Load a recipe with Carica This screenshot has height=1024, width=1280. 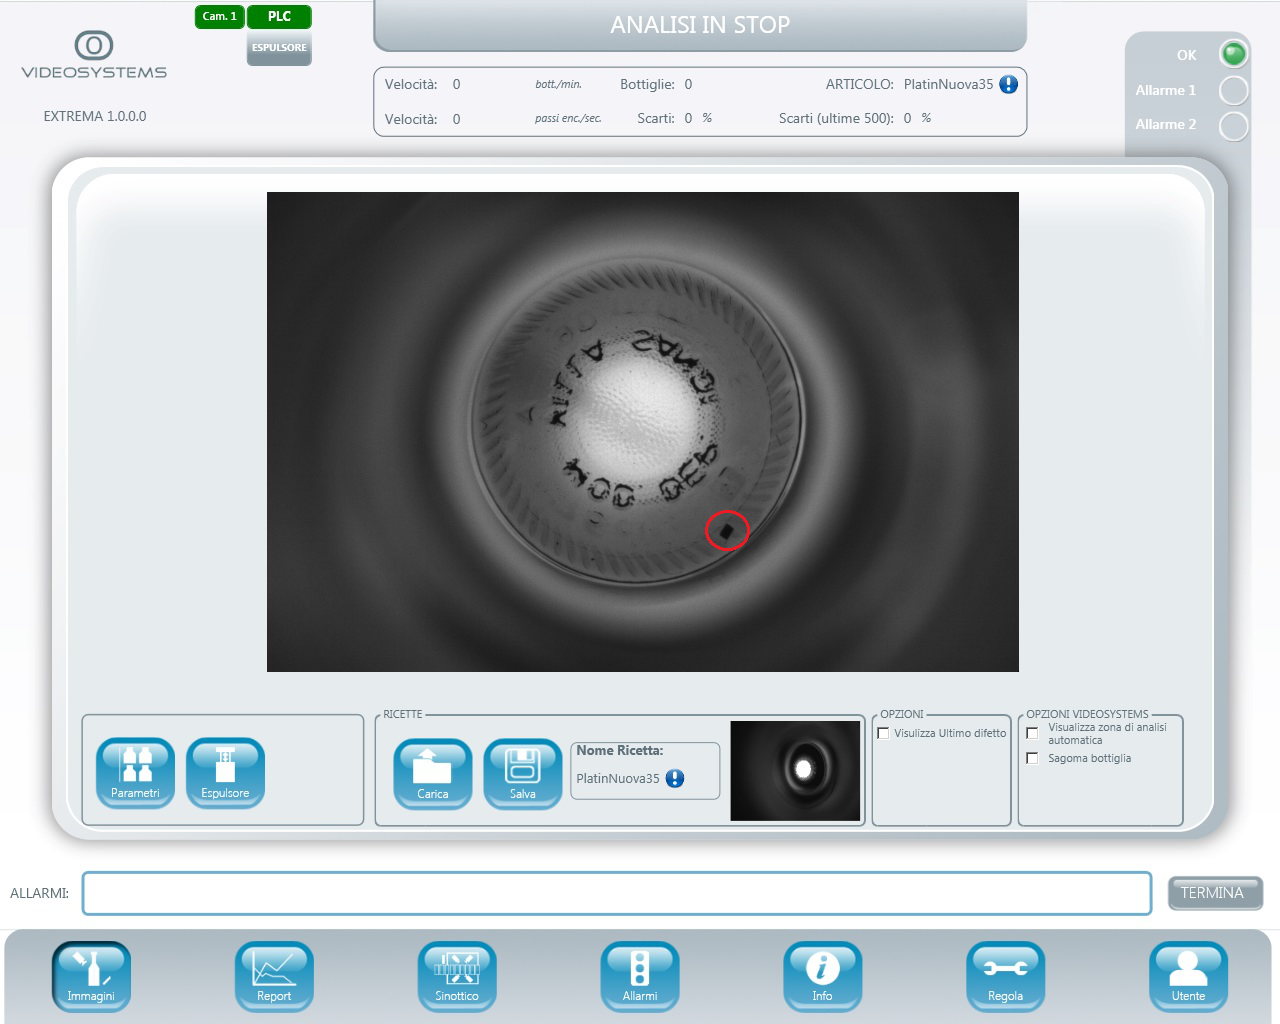tap(432, 773)
